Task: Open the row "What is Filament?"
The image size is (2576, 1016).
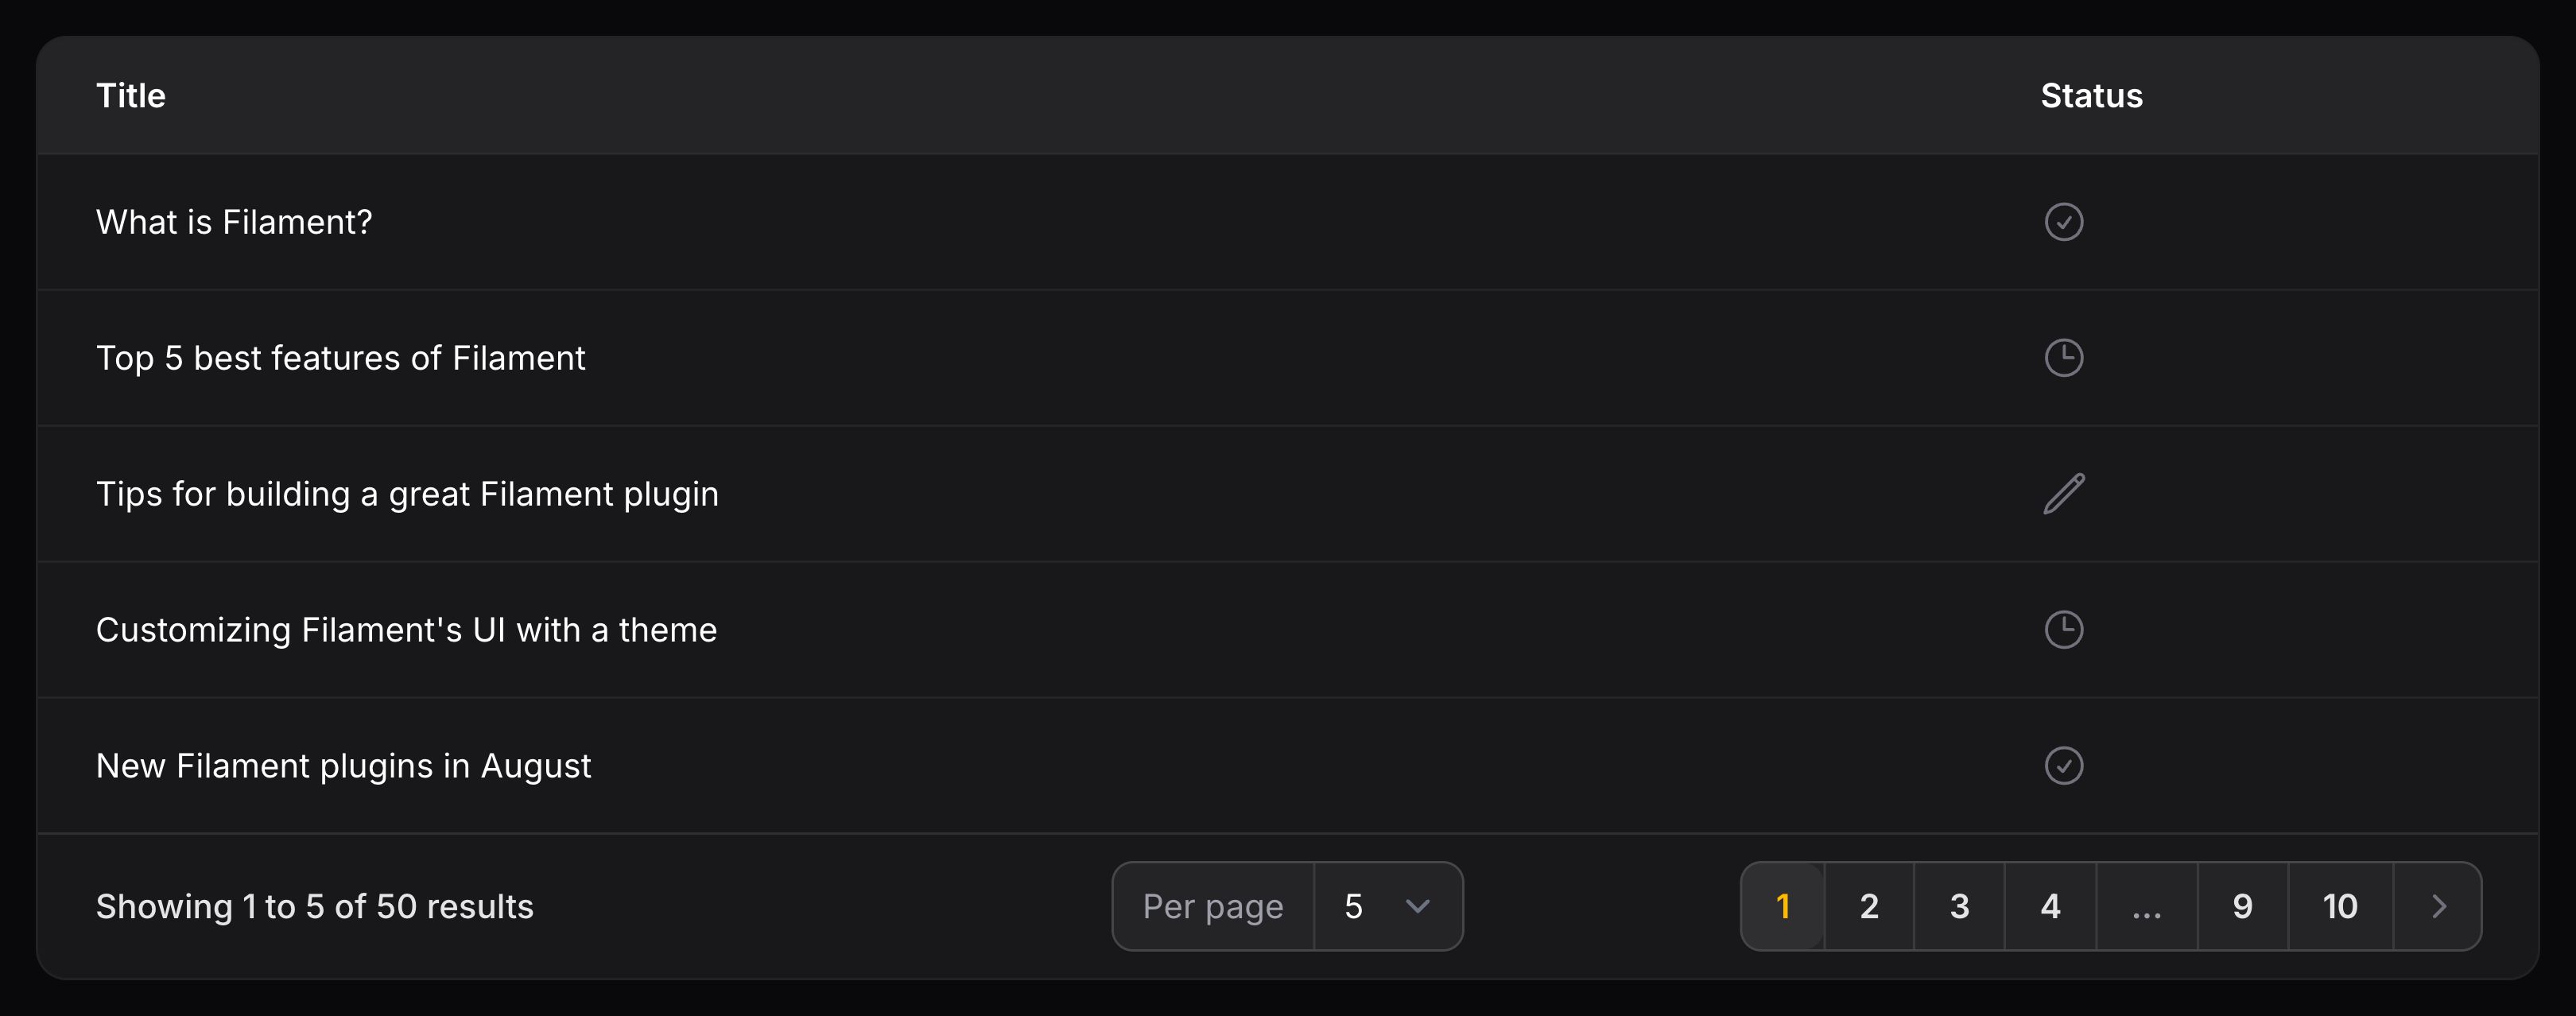Action: [x=234, y=222]
